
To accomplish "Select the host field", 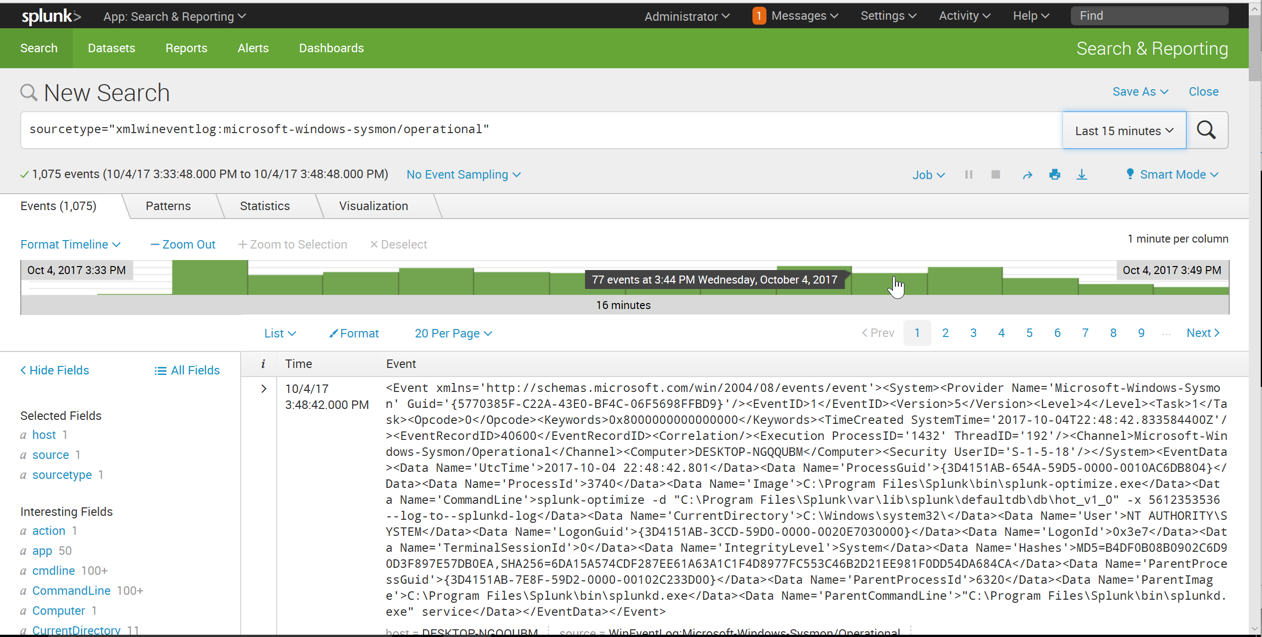I will pyautogui.click(x=44, y=435).
